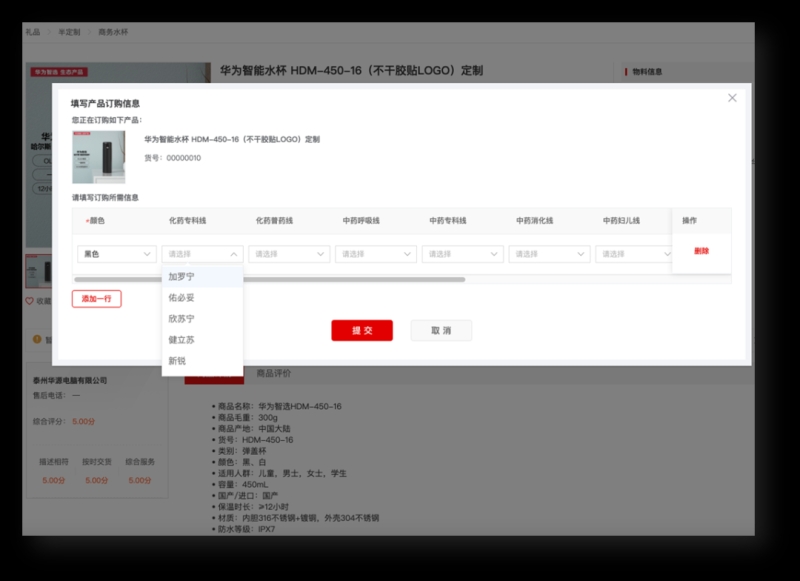Click the table's horizontal scrollbar
Screen dimensions: 800x581
[x=270, y=280]
